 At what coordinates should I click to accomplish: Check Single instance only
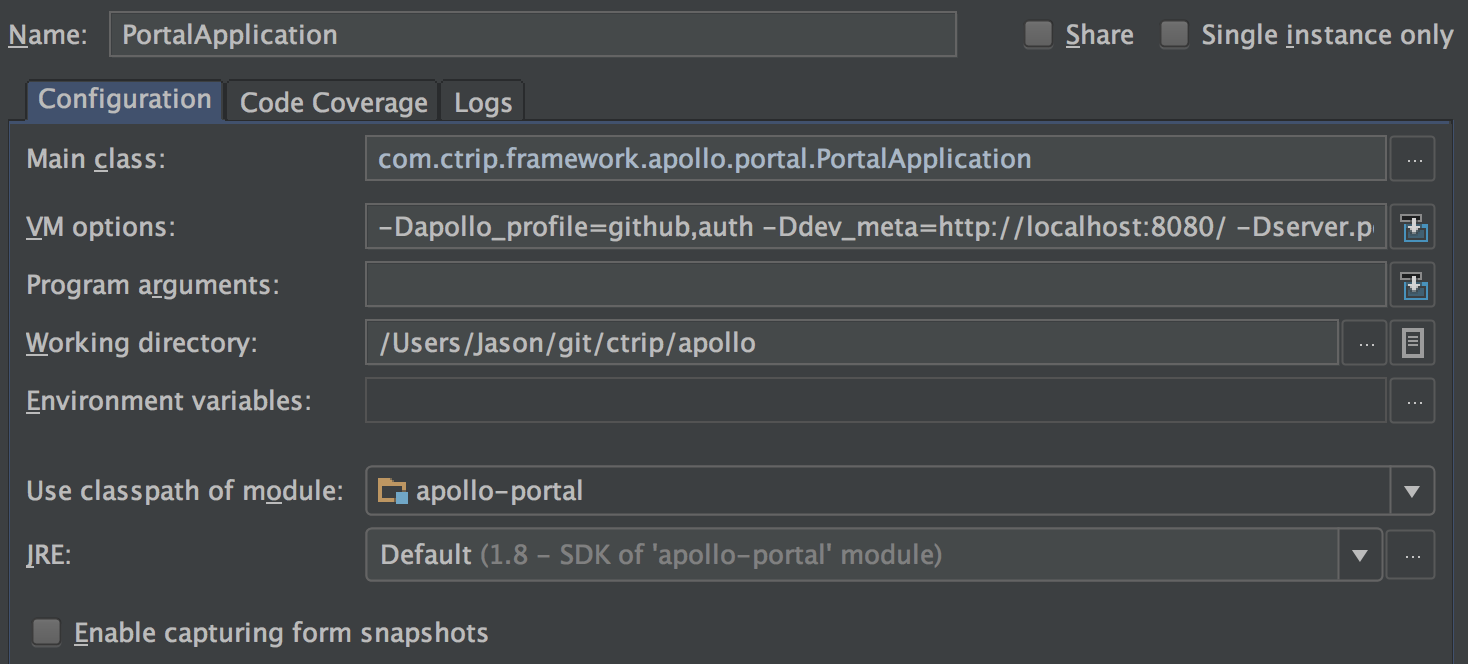point(1174,33)
